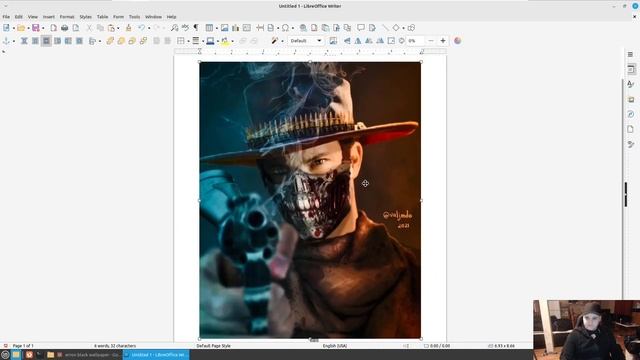Click the sidebar settings hamburger icon
The image size is (640, 360).
(630, 55)
